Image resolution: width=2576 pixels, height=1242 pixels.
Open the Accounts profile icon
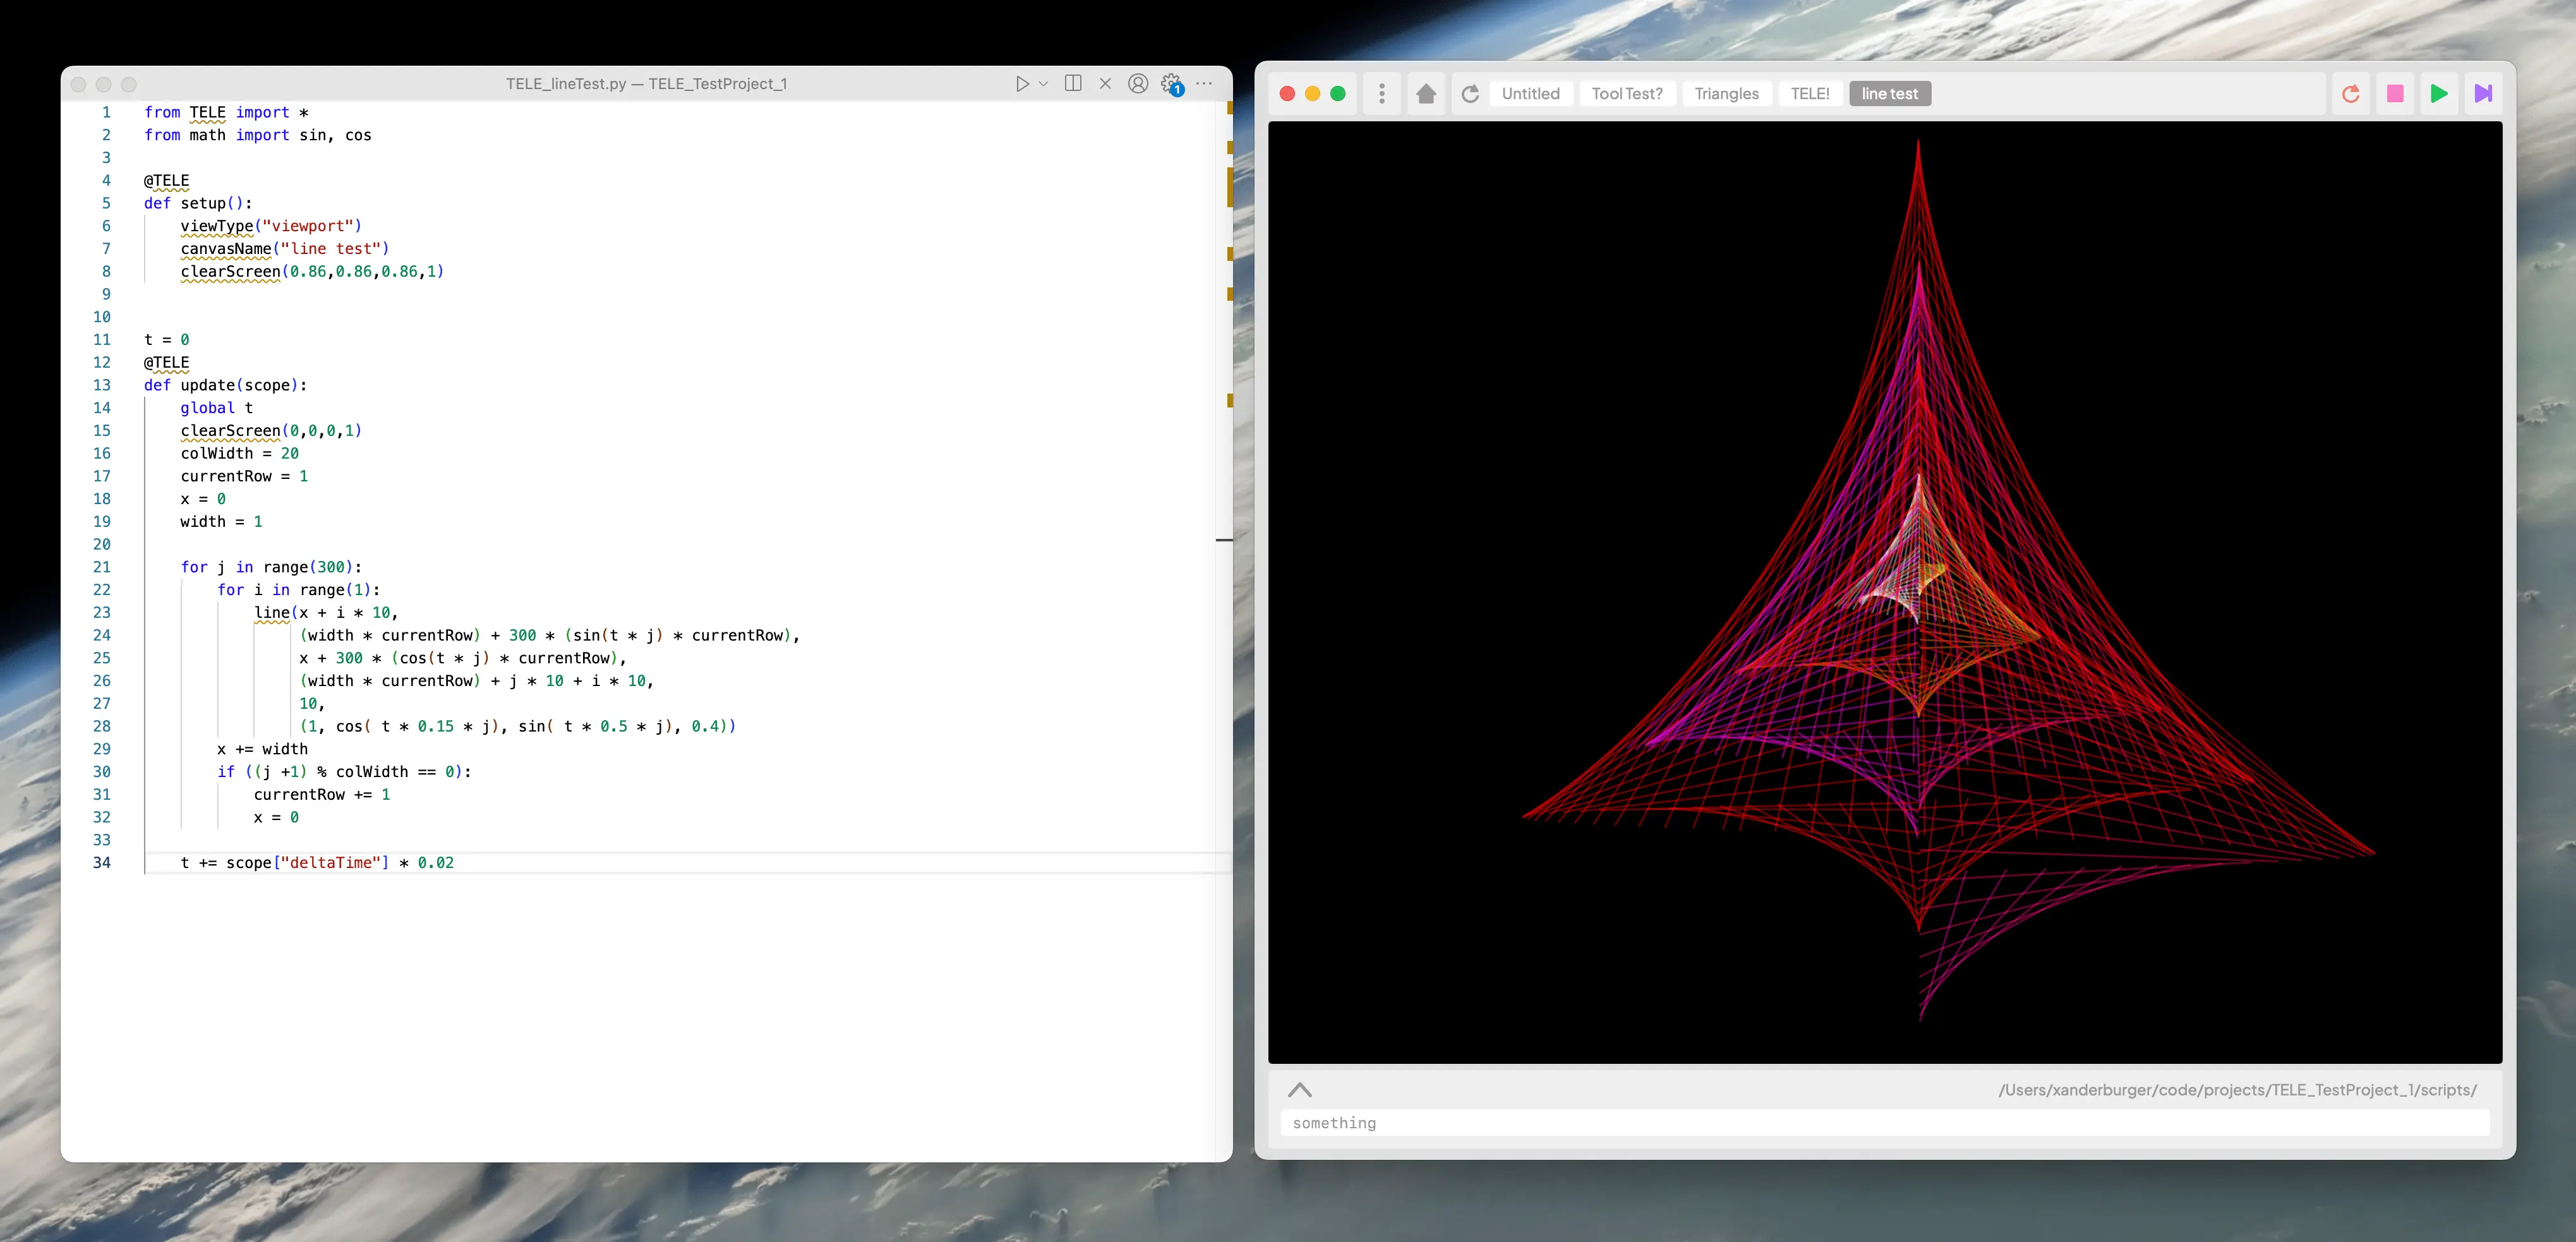click(1138, 84)
